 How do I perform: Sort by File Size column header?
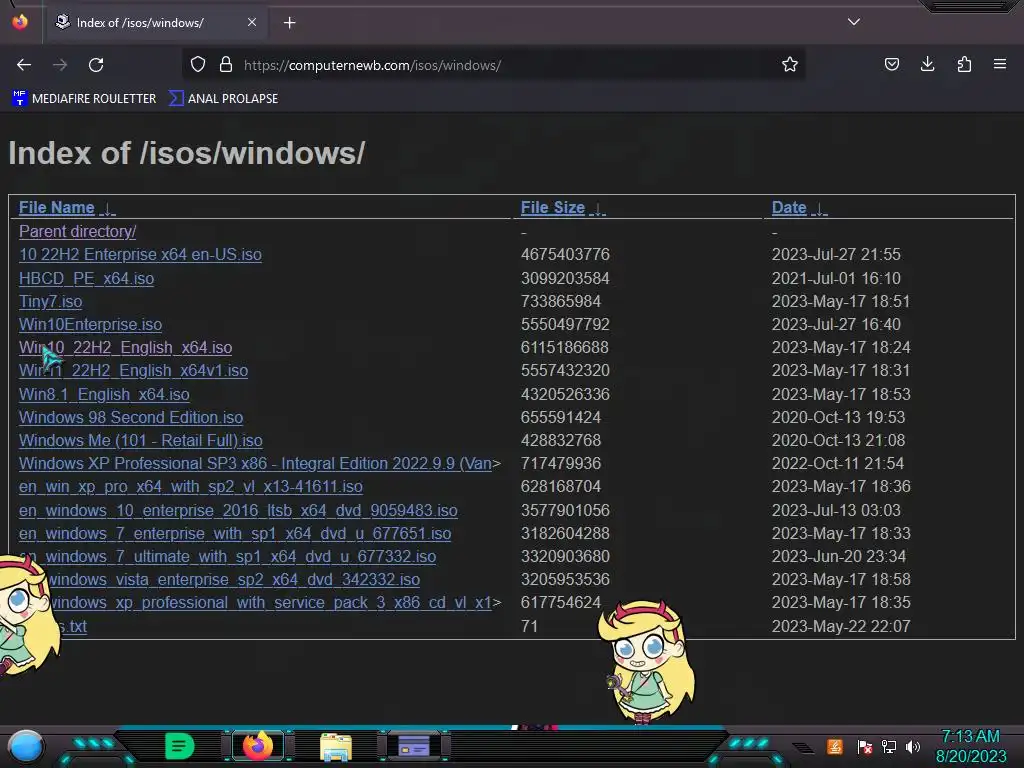pyautogui.click(x=552, y=208)
